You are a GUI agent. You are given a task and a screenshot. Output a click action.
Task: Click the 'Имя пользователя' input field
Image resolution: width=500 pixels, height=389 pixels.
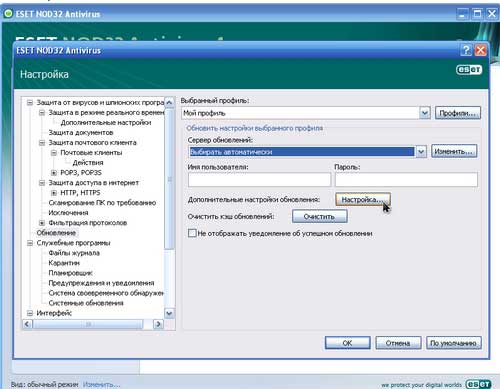(259, 180)
